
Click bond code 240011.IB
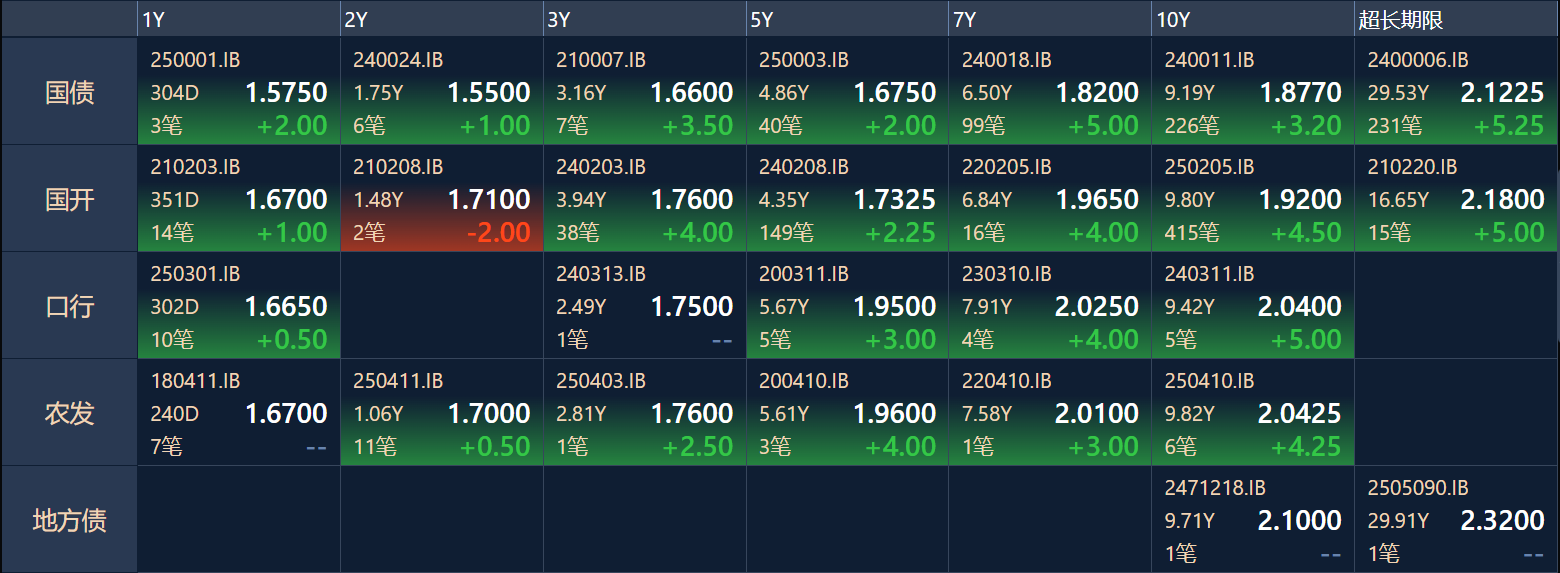[x=1209, y=60]
